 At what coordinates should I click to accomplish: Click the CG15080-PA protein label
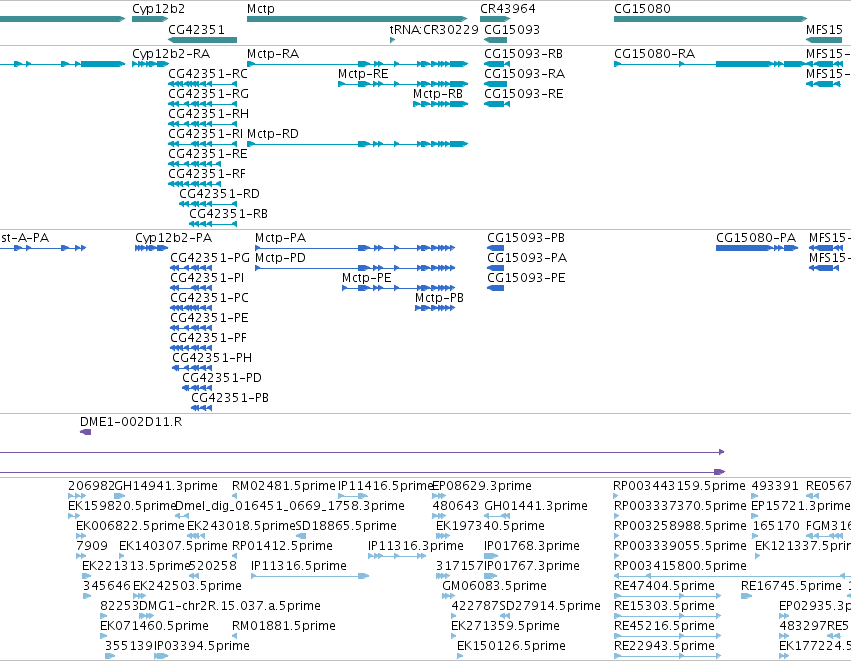(x=756, y=238)
